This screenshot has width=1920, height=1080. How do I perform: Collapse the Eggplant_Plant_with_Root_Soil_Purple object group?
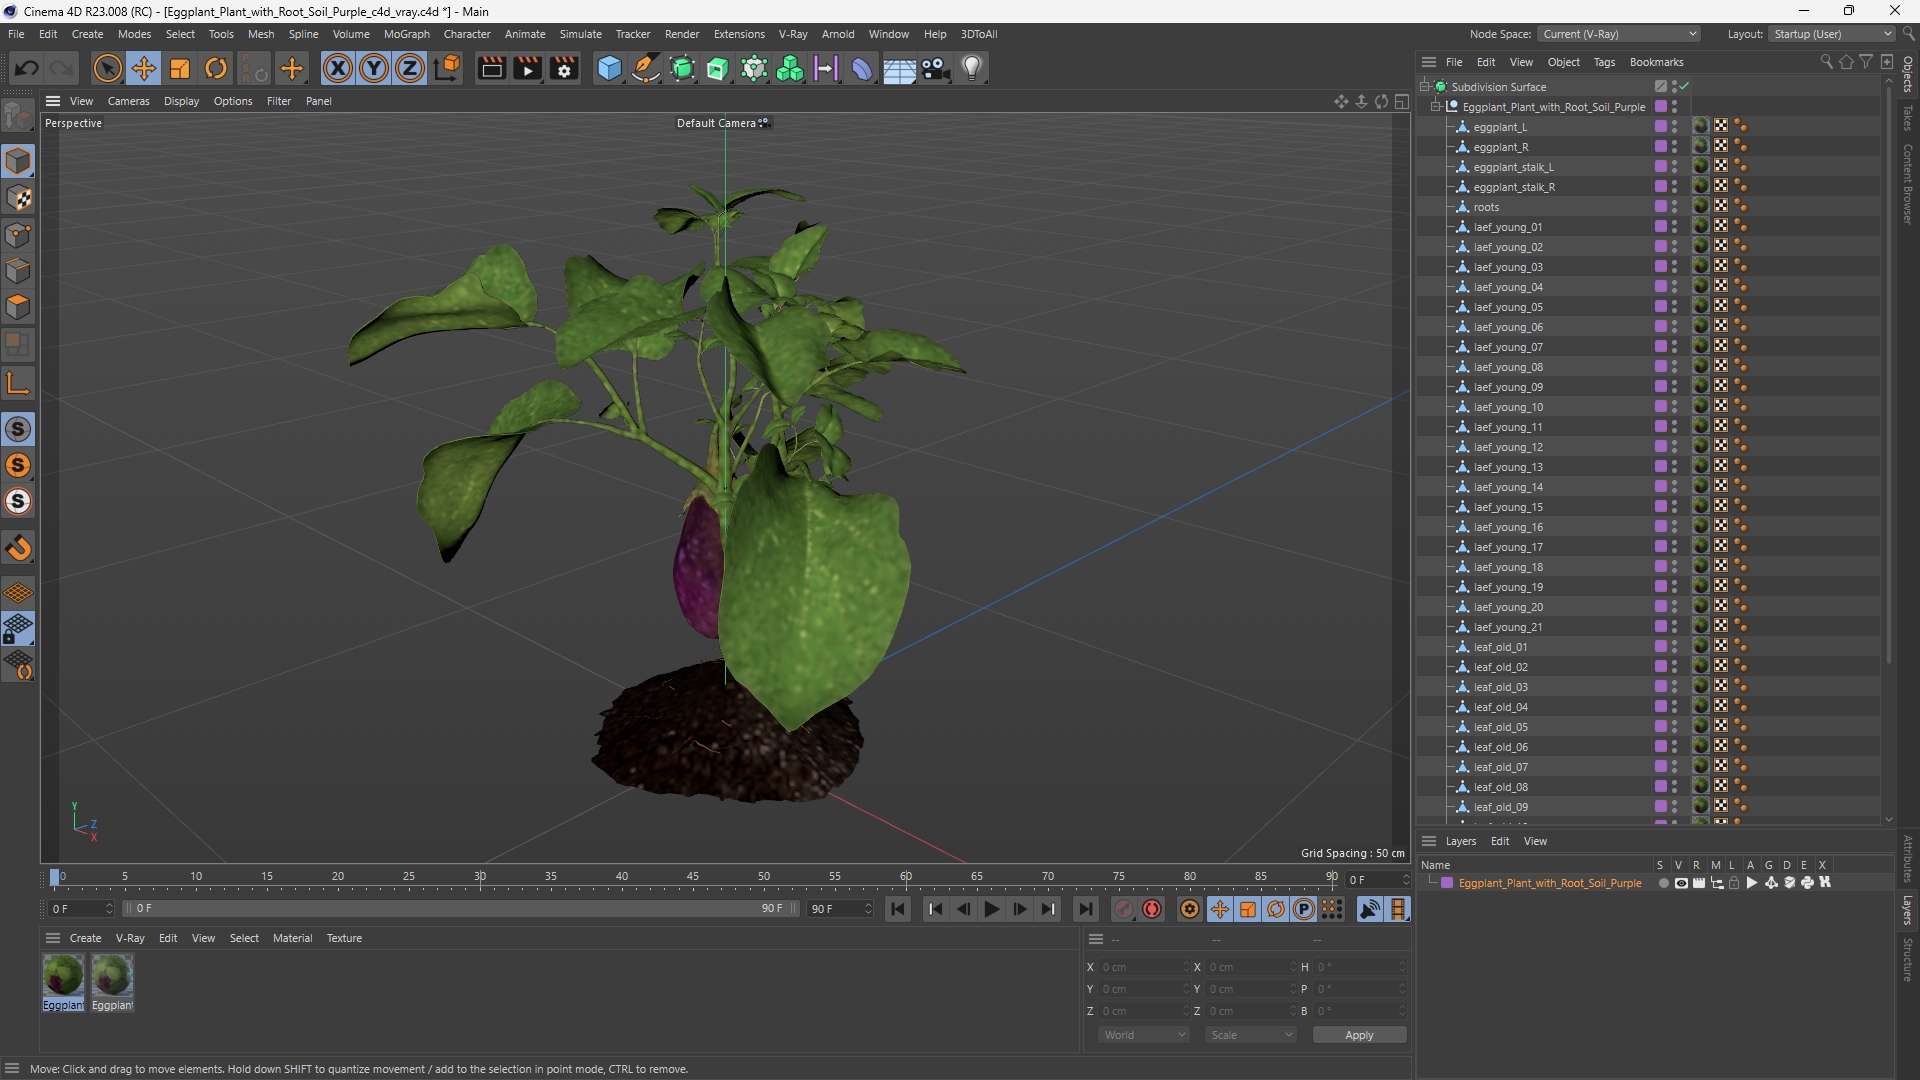click(1436, 107)
